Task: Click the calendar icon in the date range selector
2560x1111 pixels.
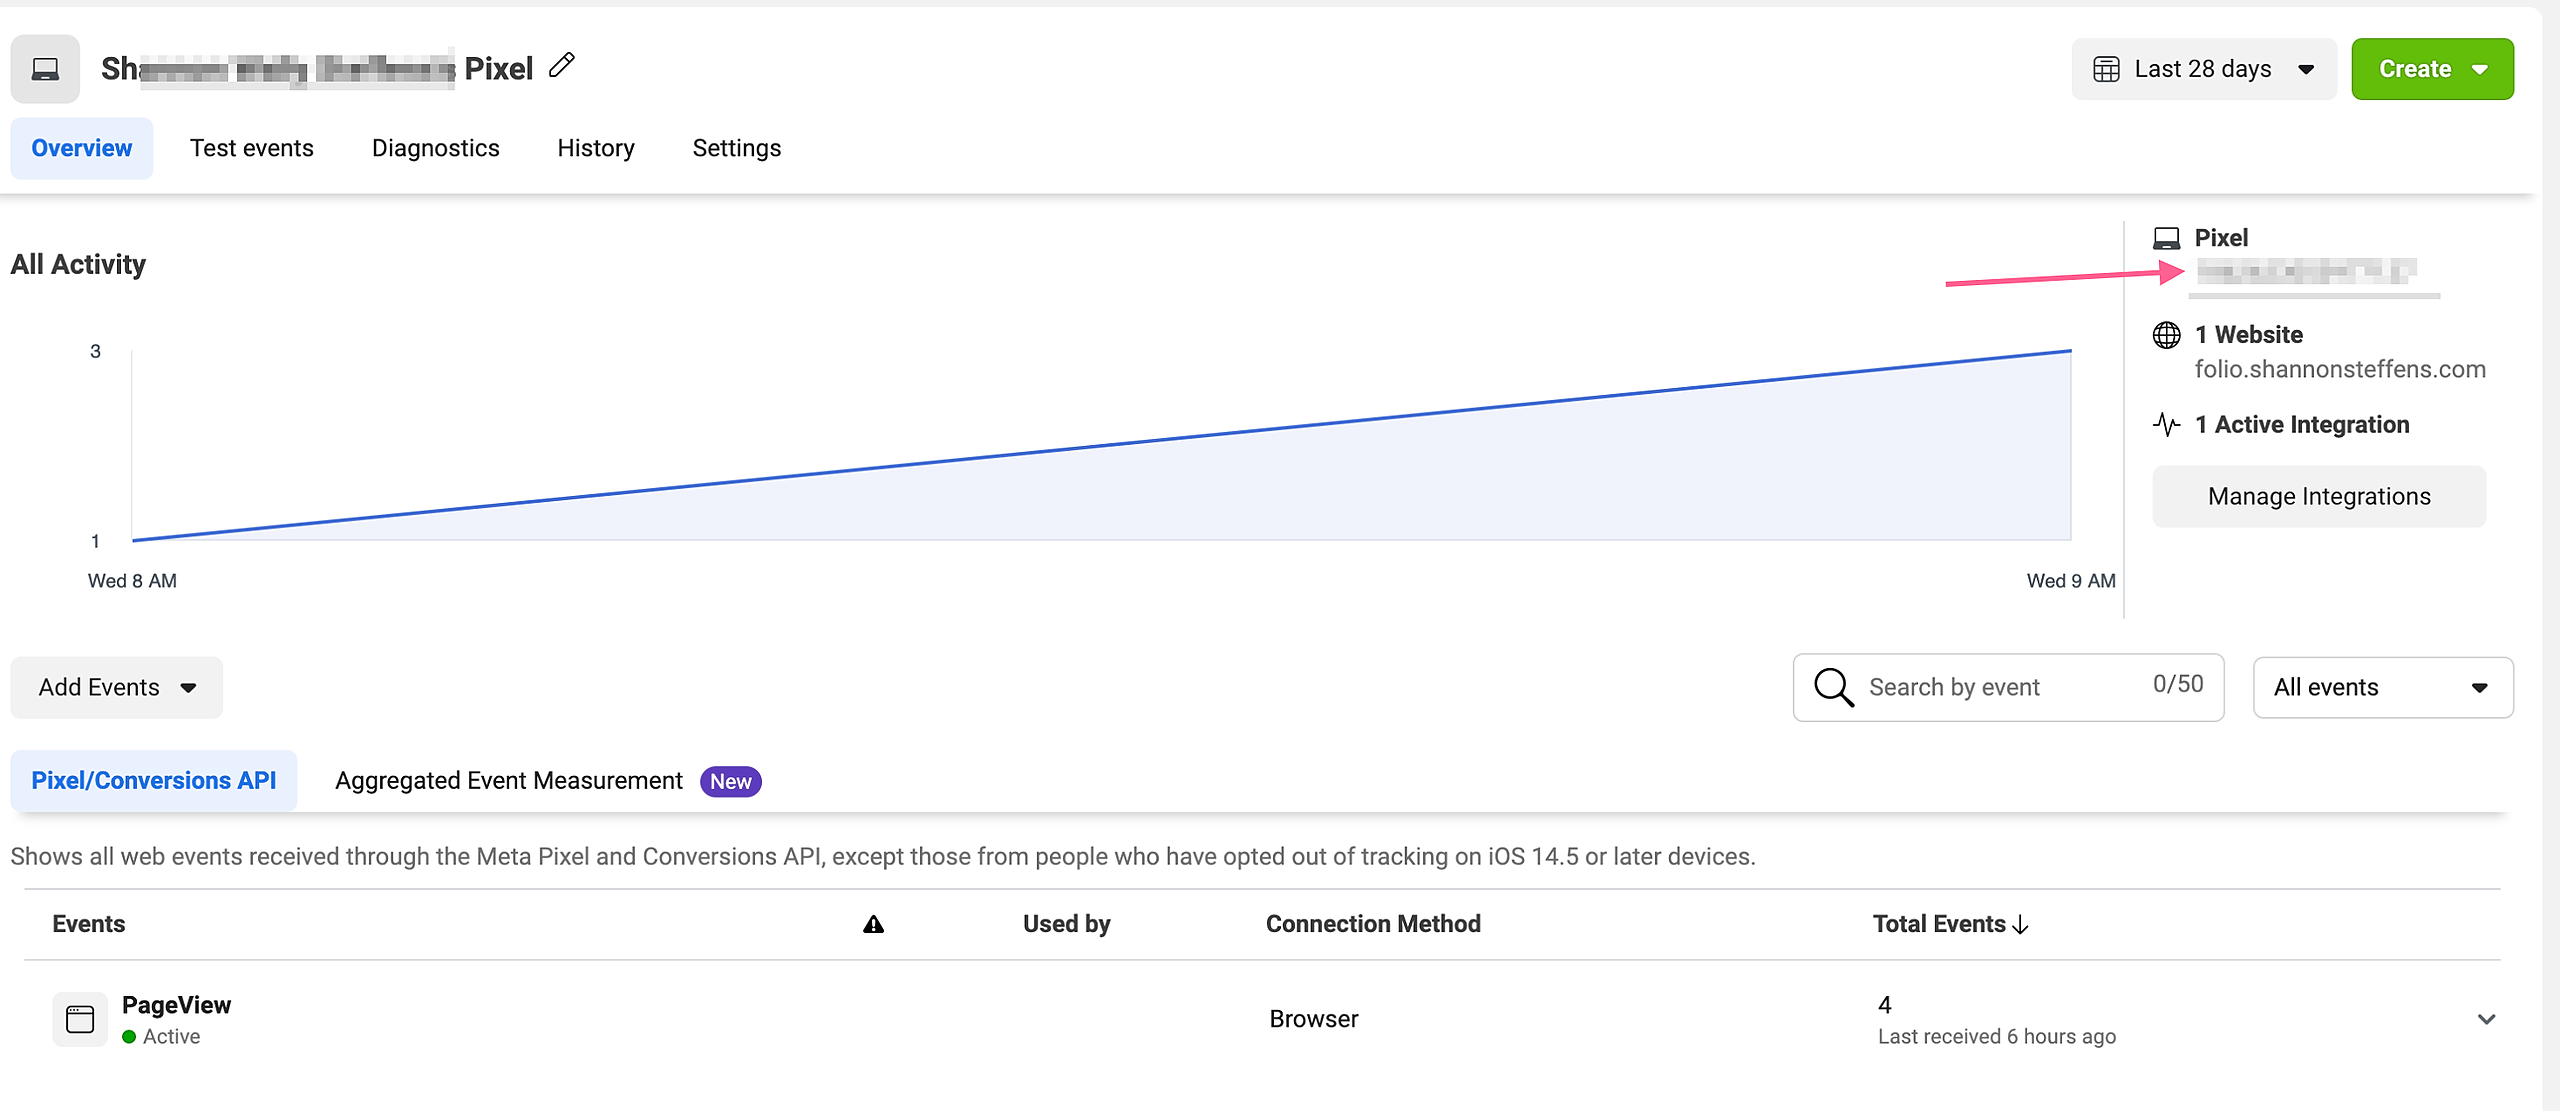Action: point(2106,69)
